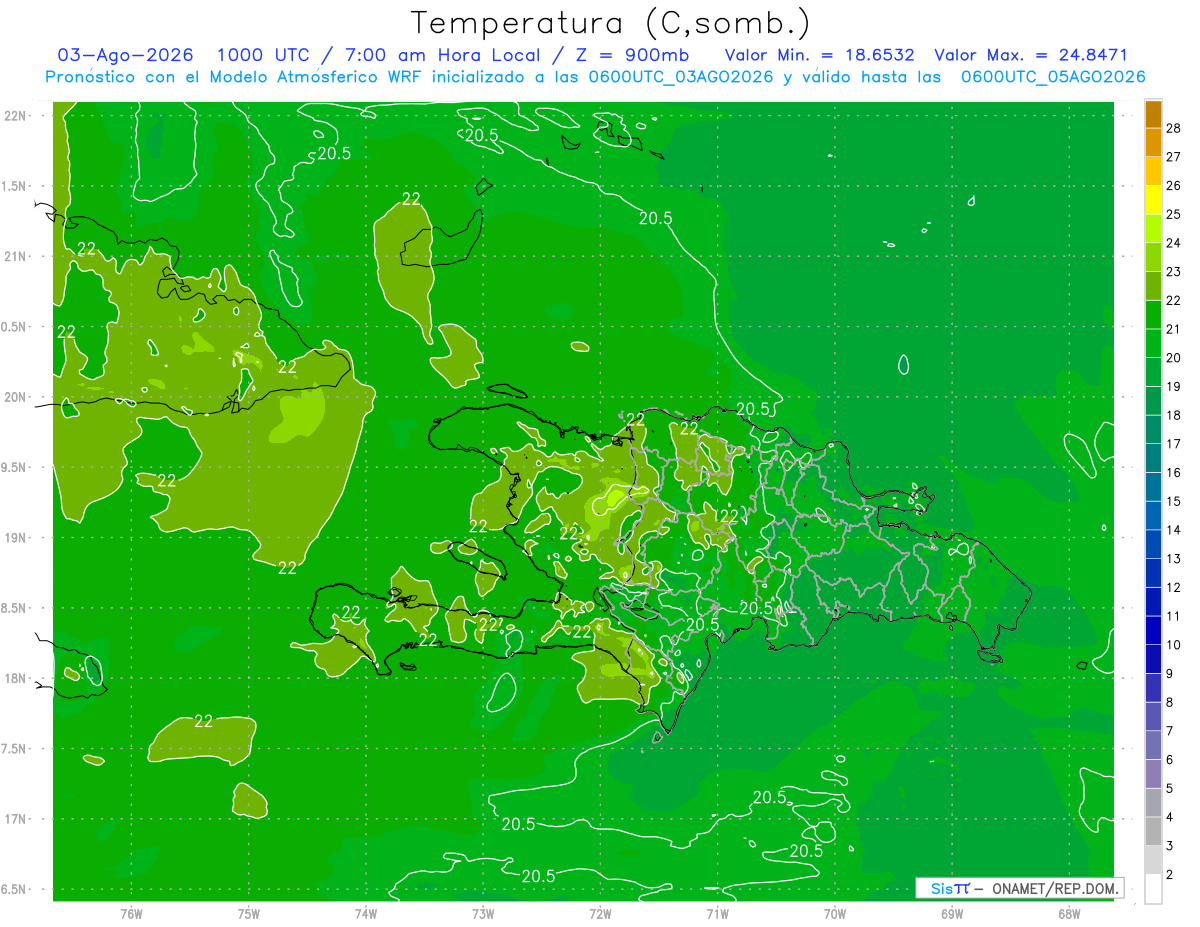
Task: Click the yellow swatch between 25 and 26
Action: 1153,200
